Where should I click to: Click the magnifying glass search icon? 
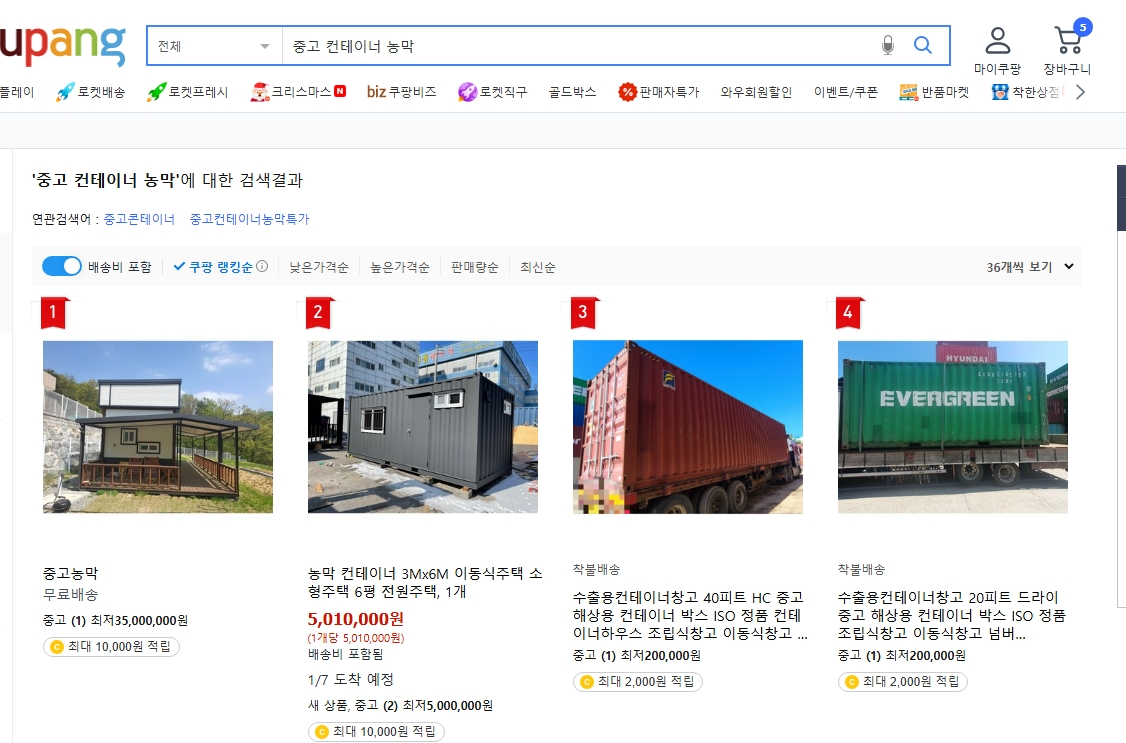pyautogui.click(x=923, y=45)
